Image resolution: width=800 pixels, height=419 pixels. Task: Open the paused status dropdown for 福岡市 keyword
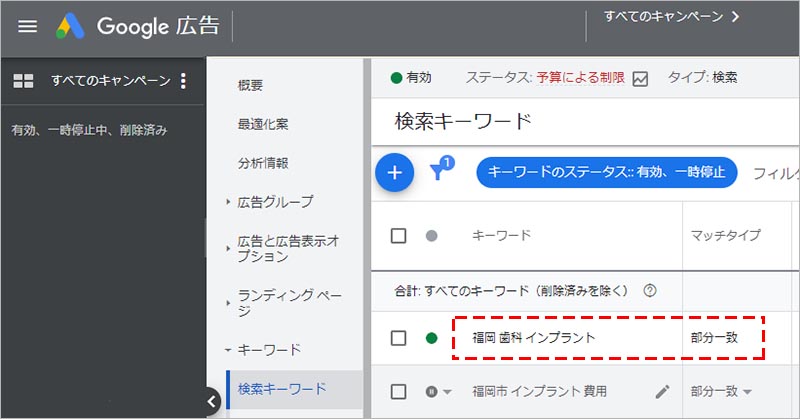coord(438,391)
